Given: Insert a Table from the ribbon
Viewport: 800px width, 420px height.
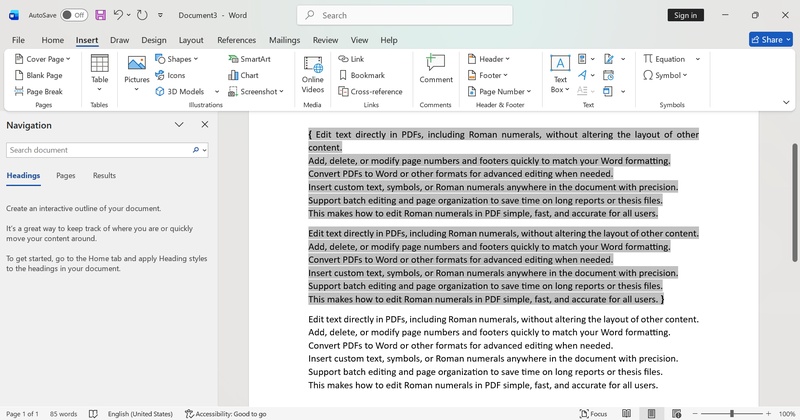Looking at the screenshot, I should click(100, 70).
